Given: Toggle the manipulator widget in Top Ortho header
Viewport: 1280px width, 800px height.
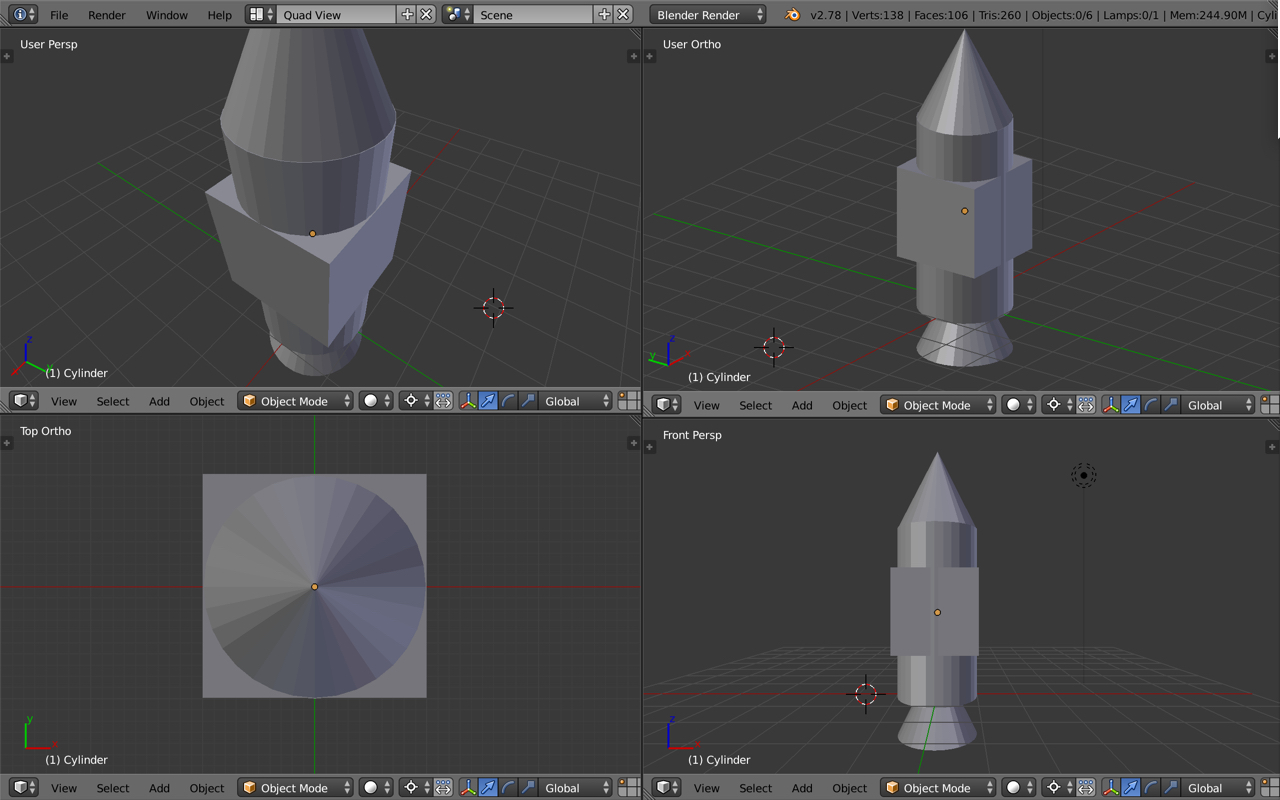Looking at the screenshot, I should pyautogui.click(x=468, y=787).
